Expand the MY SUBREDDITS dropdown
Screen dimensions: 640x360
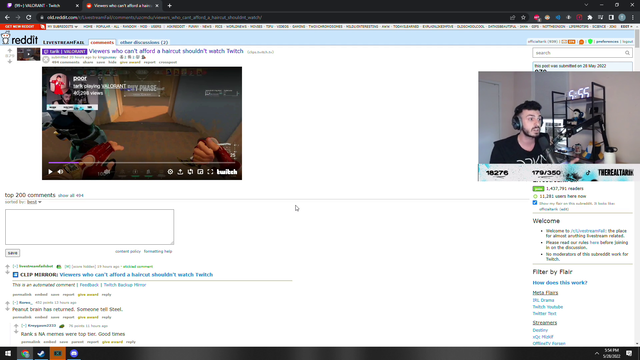pyautogui.click(x=62, y=27)
